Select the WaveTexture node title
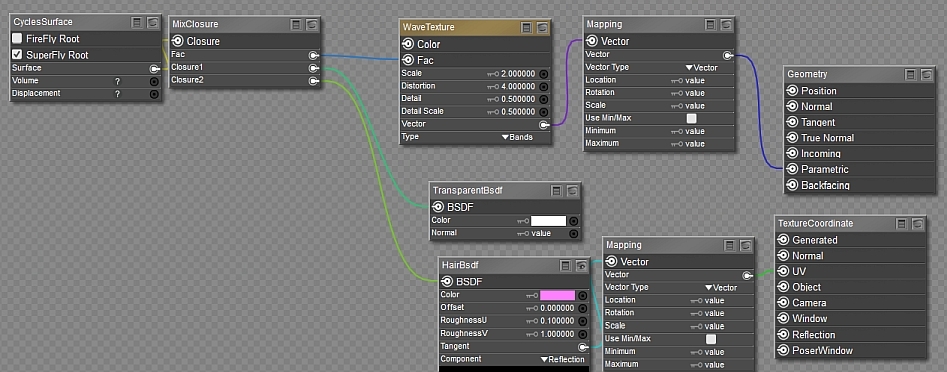Screen dimensions: 947x372 pos(428,27)
